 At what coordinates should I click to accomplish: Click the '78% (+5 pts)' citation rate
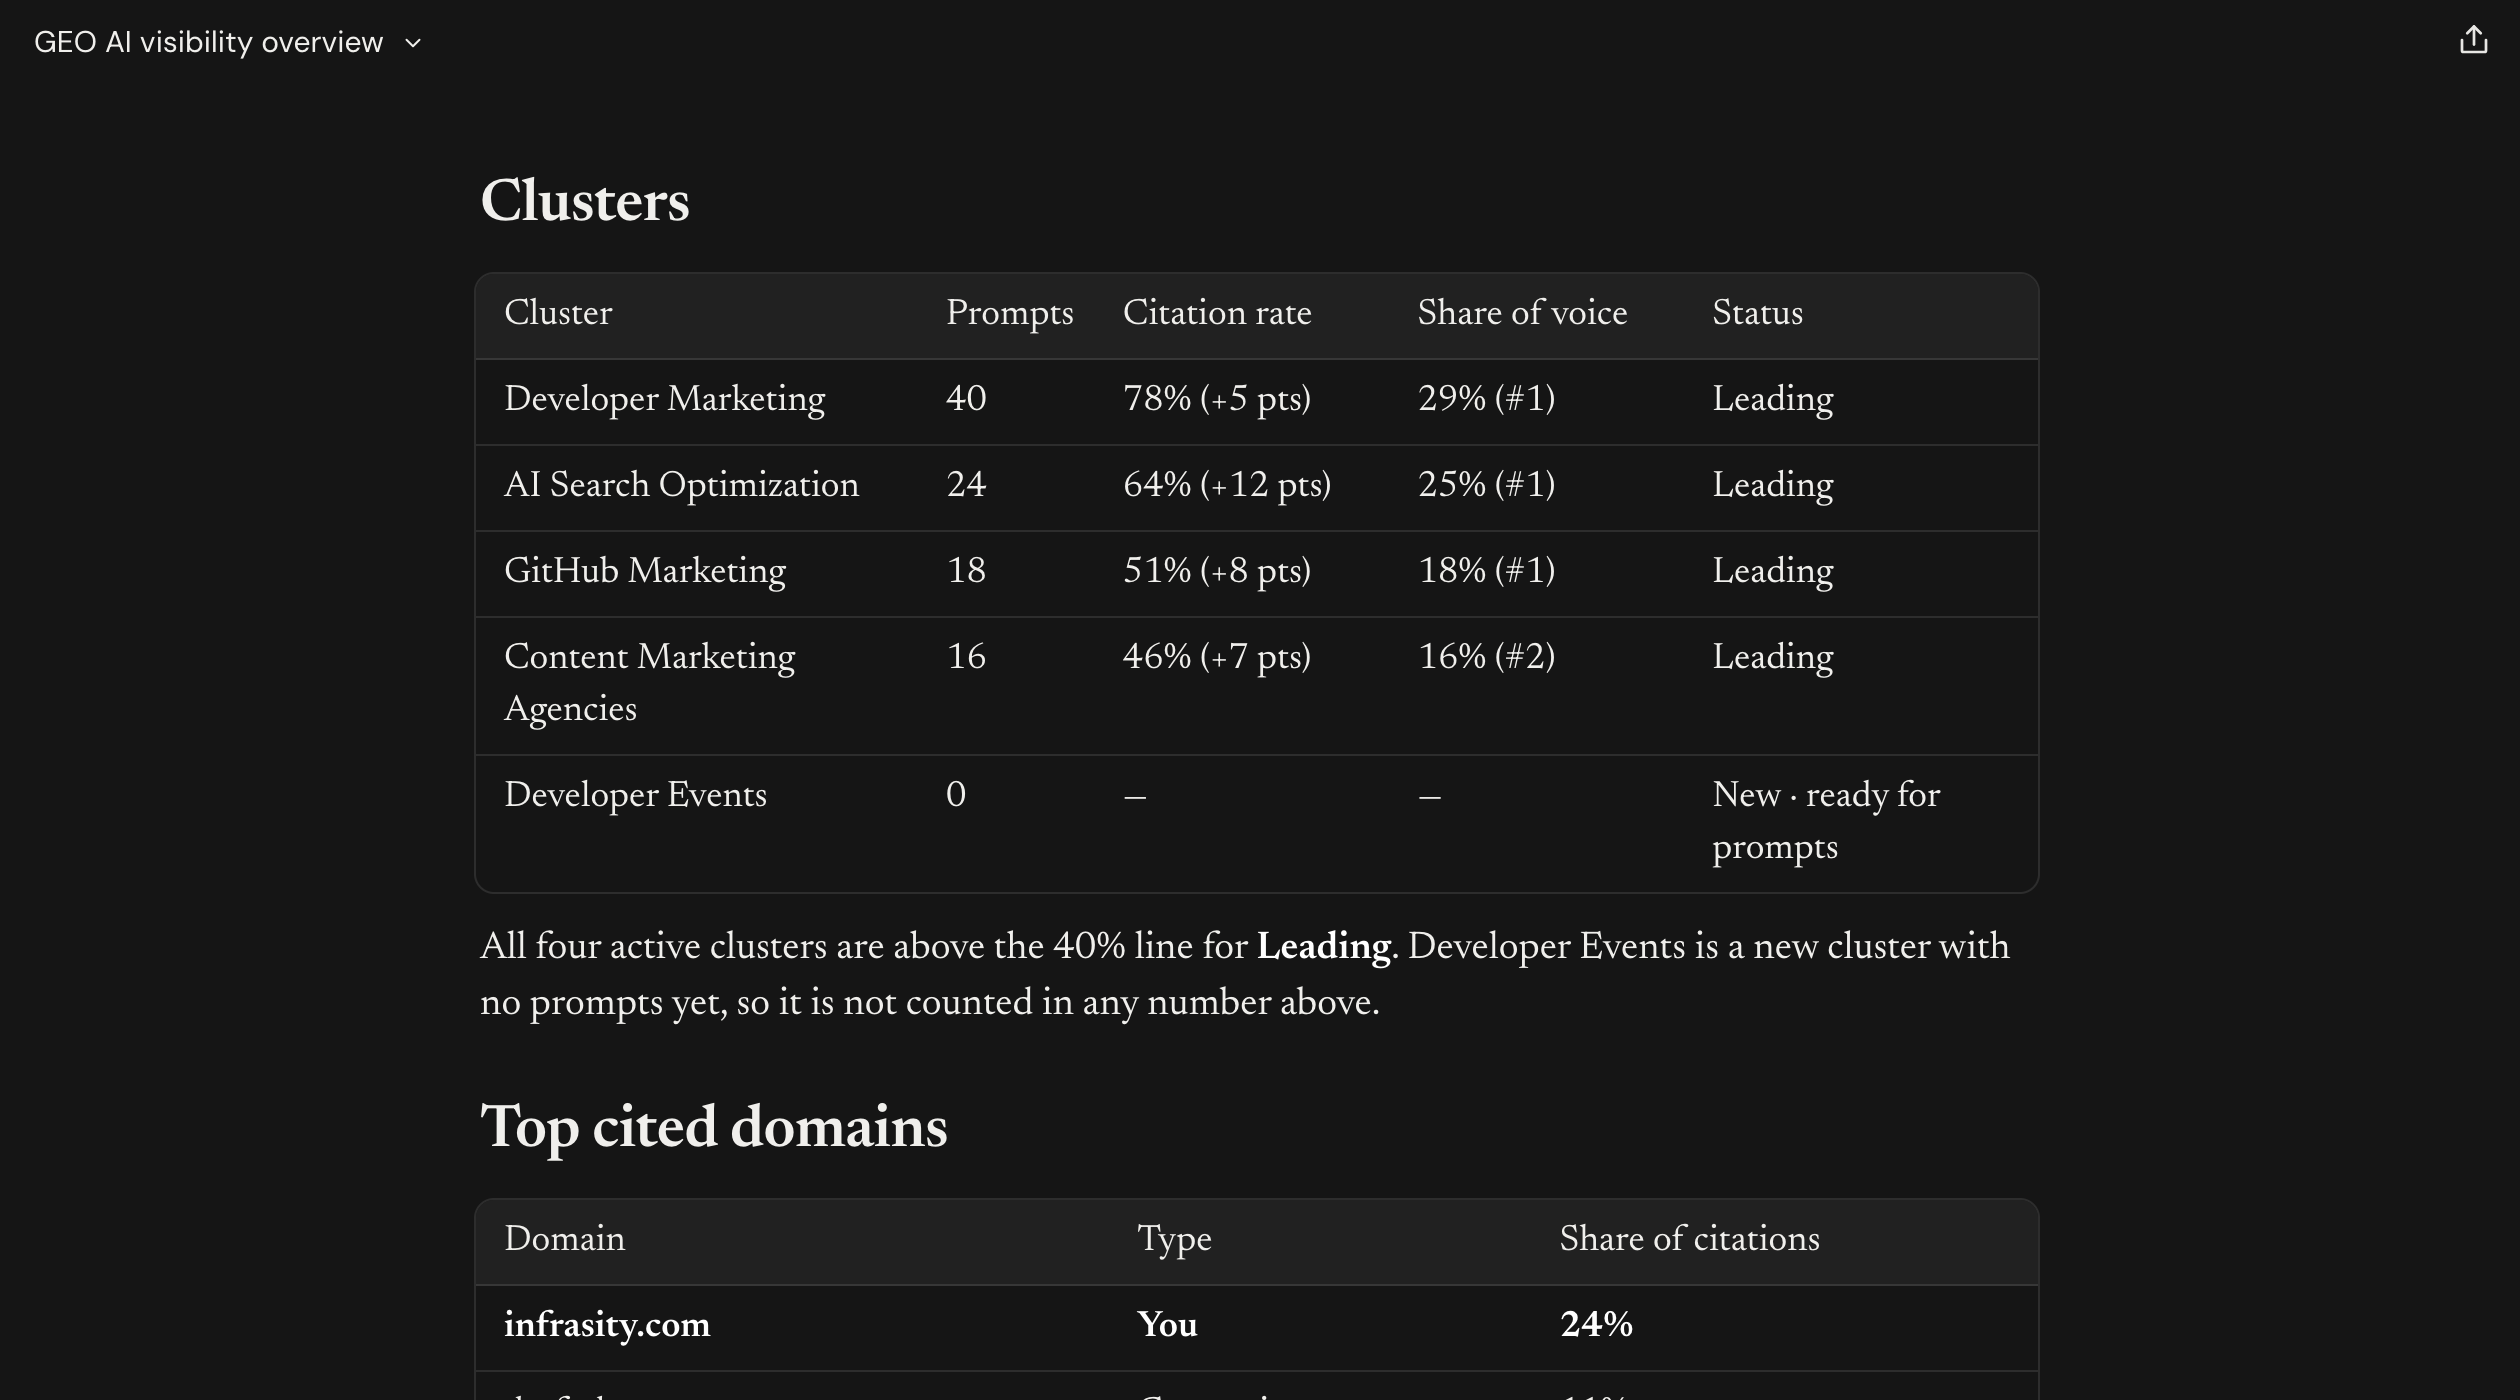[x=1217, y=400]
